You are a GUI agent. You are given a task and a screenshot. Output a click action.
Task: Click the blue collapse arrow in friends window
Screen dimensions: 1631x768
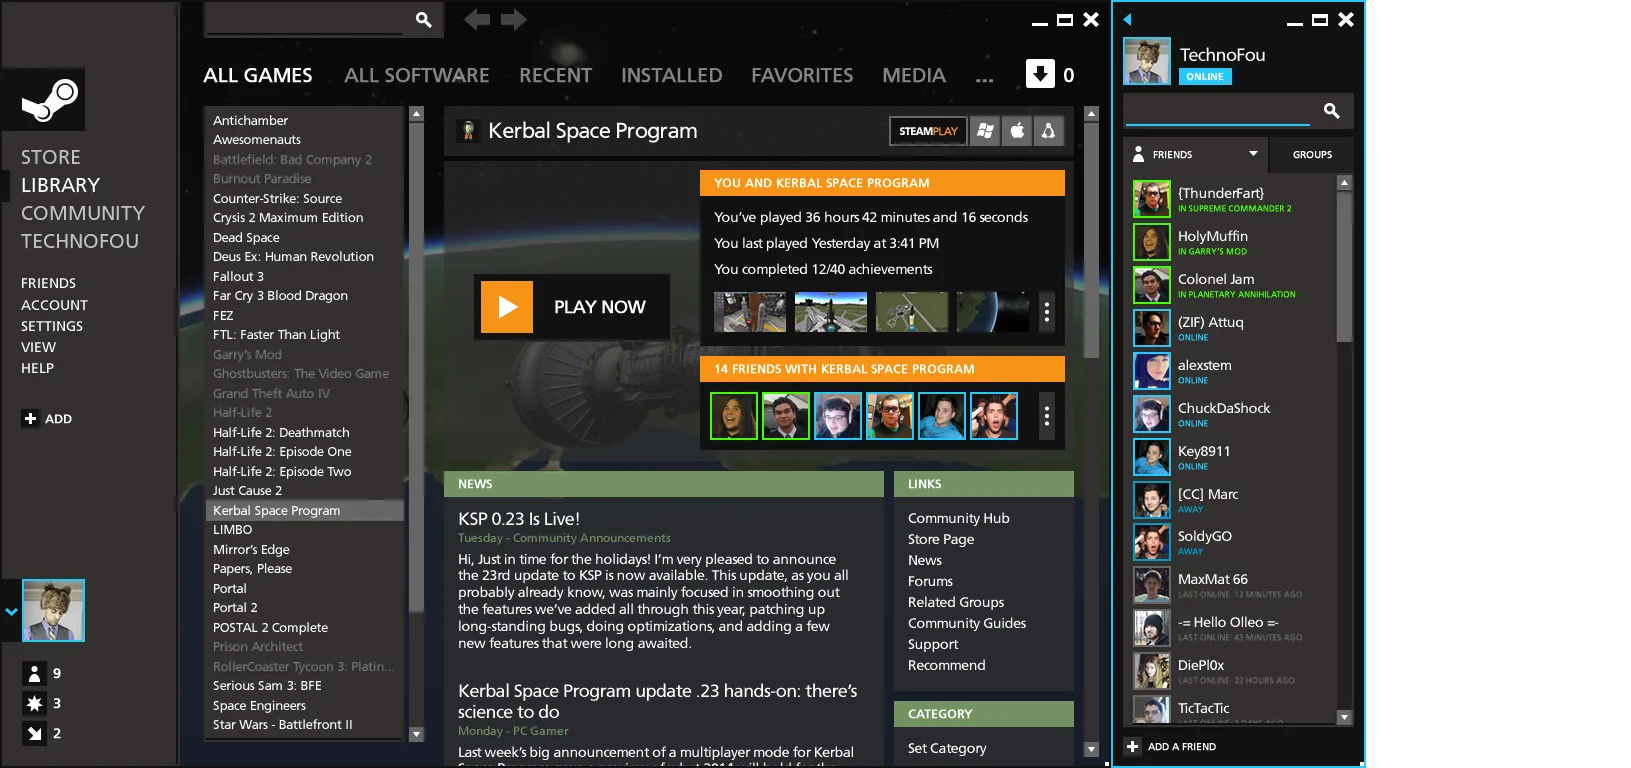coord(1127,19)
